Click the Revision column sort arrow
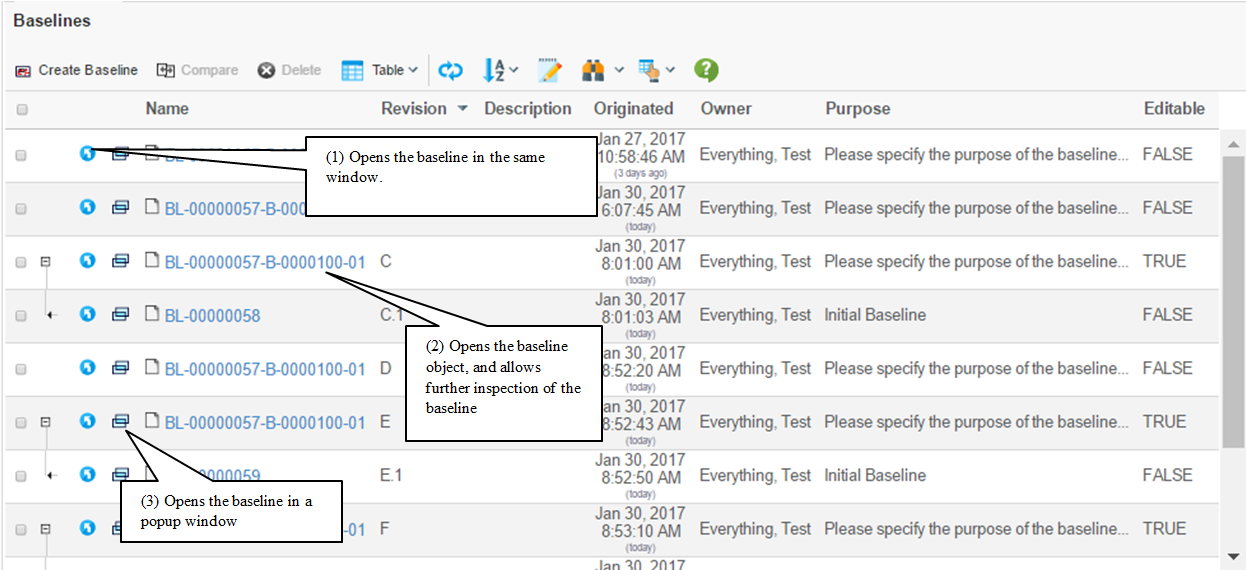1246x570 pixels. pyautogui.click(x=462, y=109)
